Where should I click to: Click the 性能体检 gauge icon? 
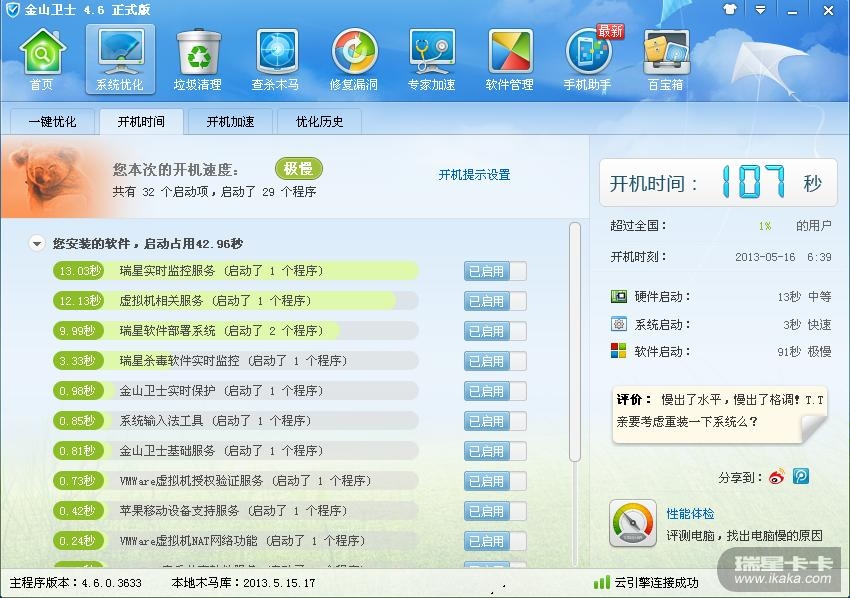[x=632, y=523]
